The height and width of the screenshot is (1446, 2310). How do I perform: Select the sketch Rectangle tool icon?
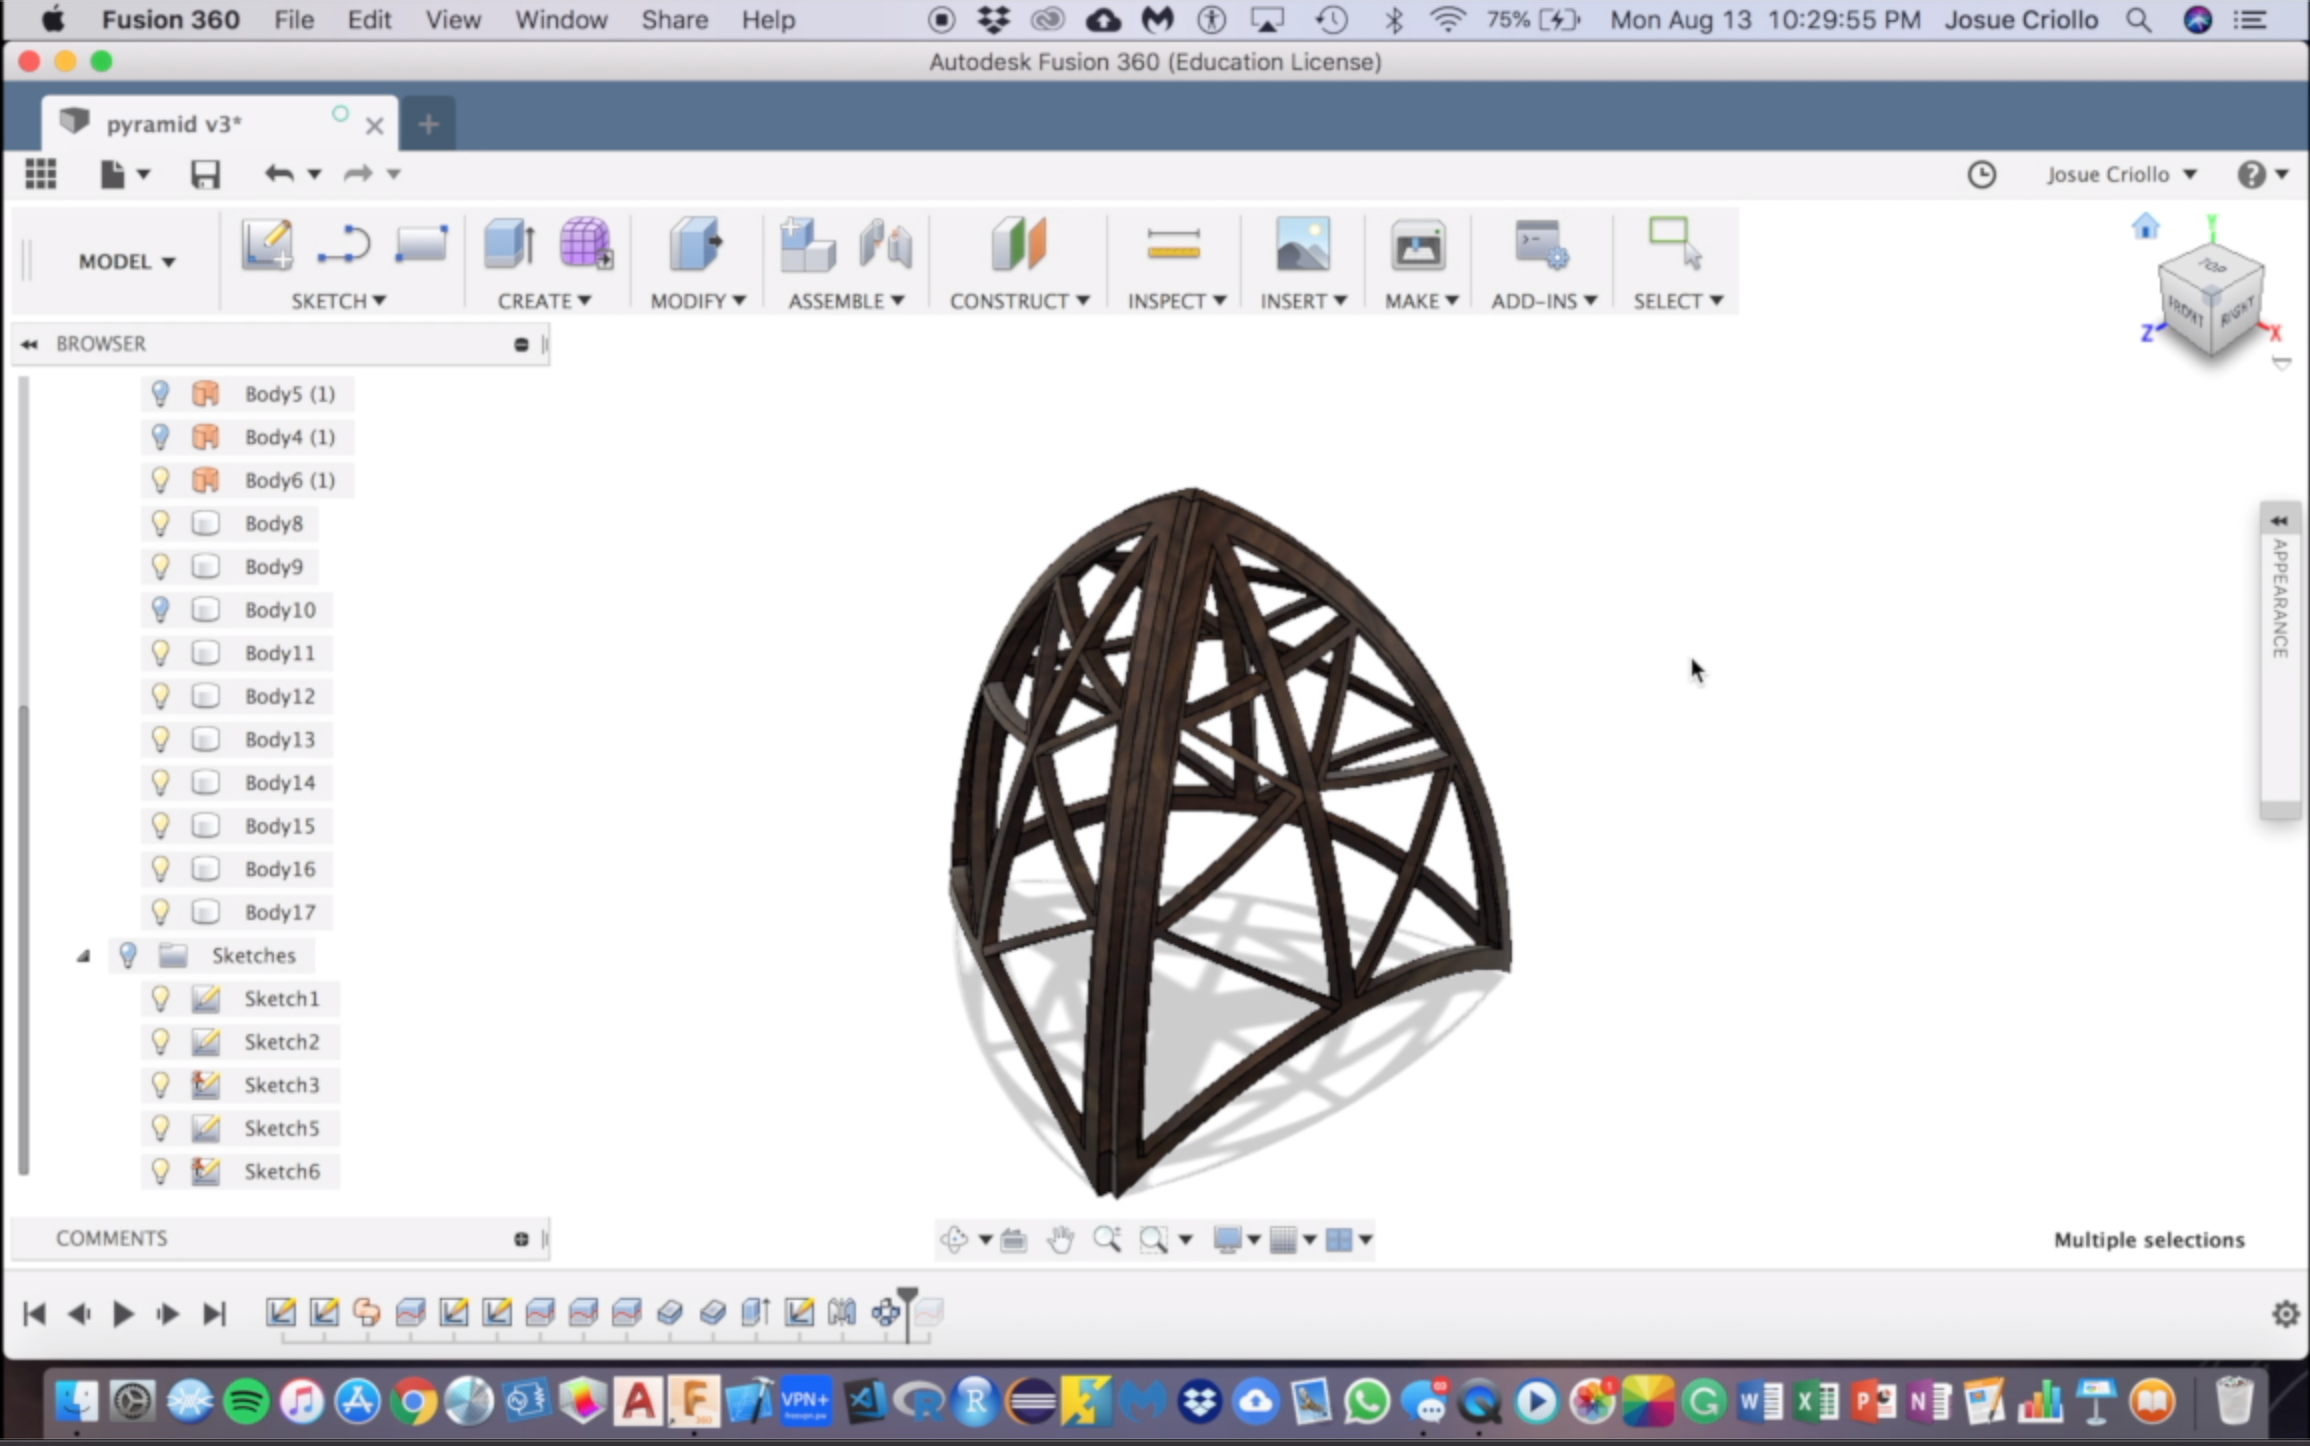421,245
